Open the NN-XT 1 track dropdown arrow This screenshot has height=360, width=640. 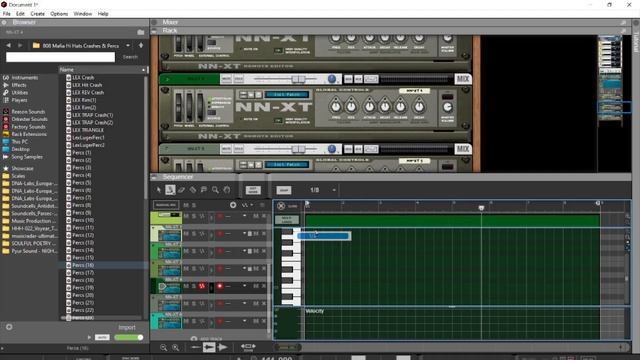(244, 233)
